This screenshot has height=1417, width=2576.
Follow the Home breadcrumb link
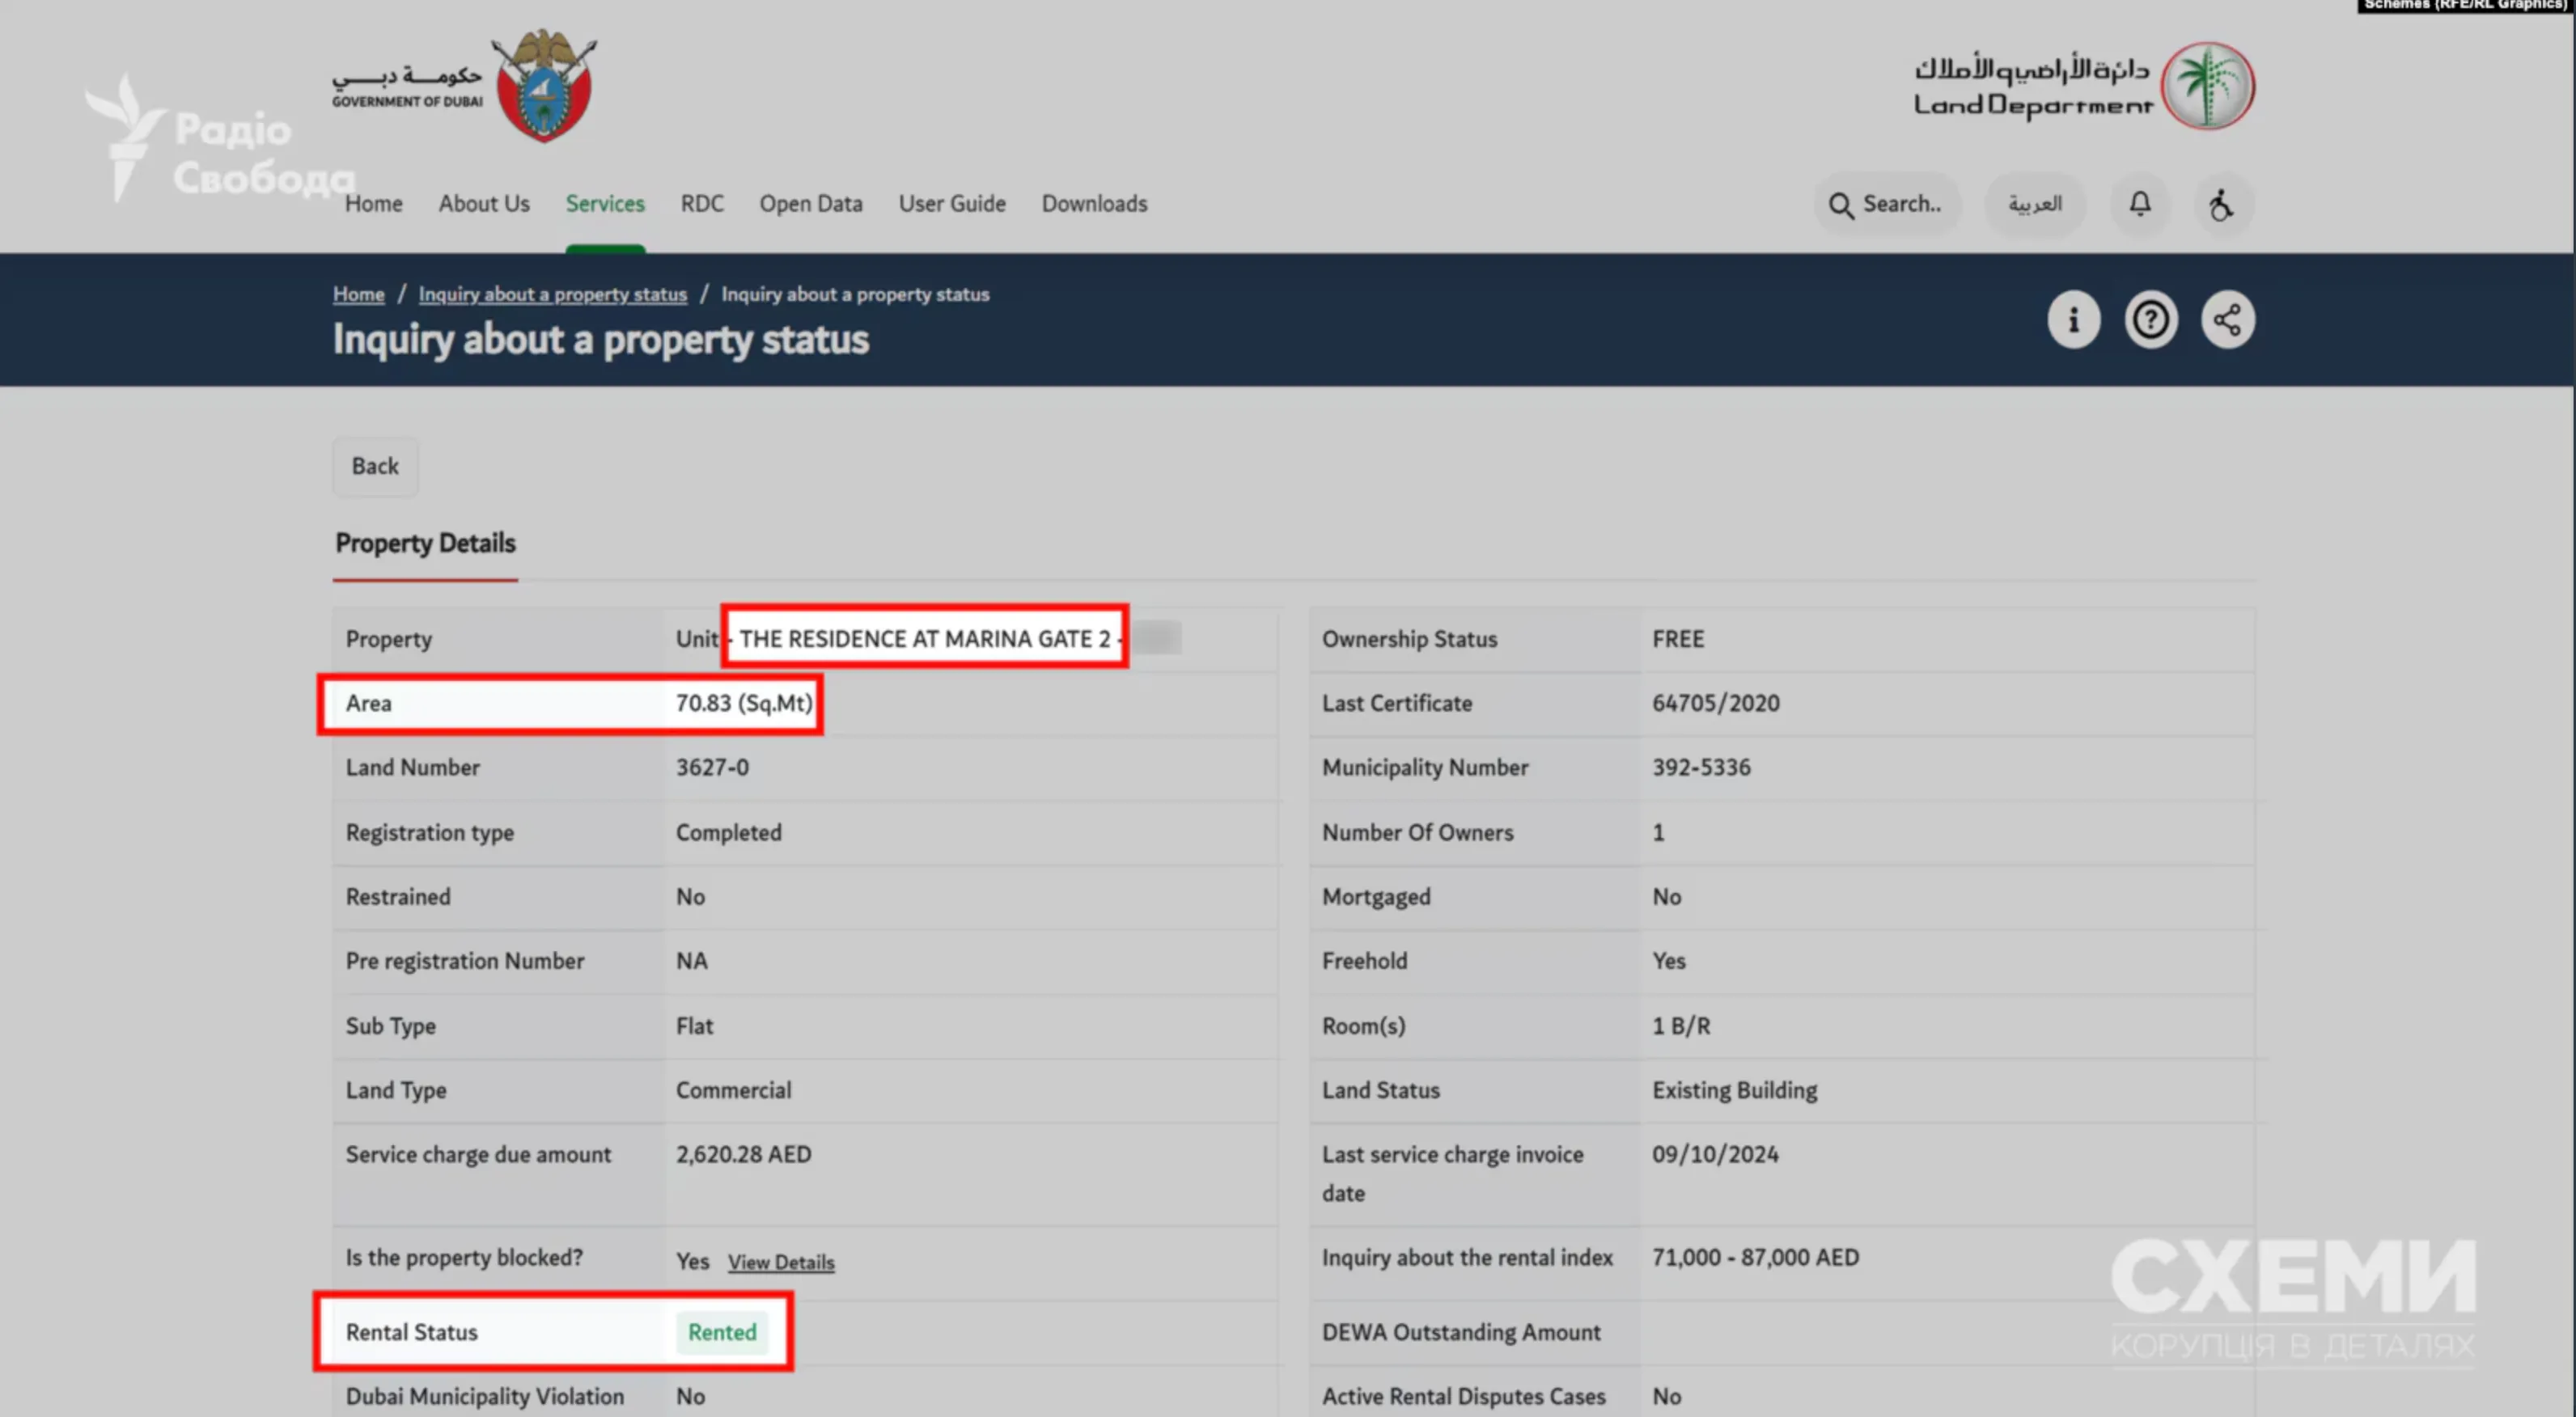[x=358, y=294]
